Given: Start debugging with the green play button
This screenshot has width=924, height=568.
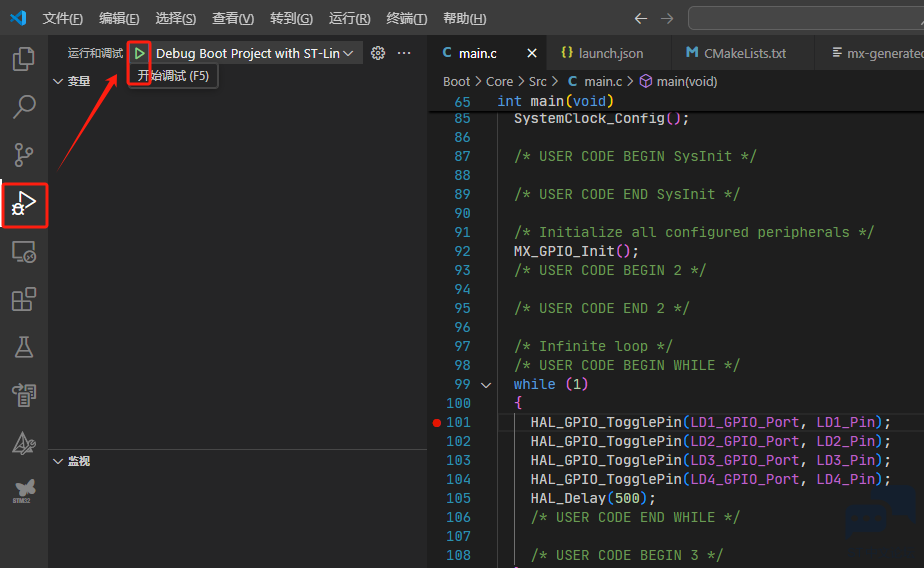Looking at the screenshot, I should 140,54.
